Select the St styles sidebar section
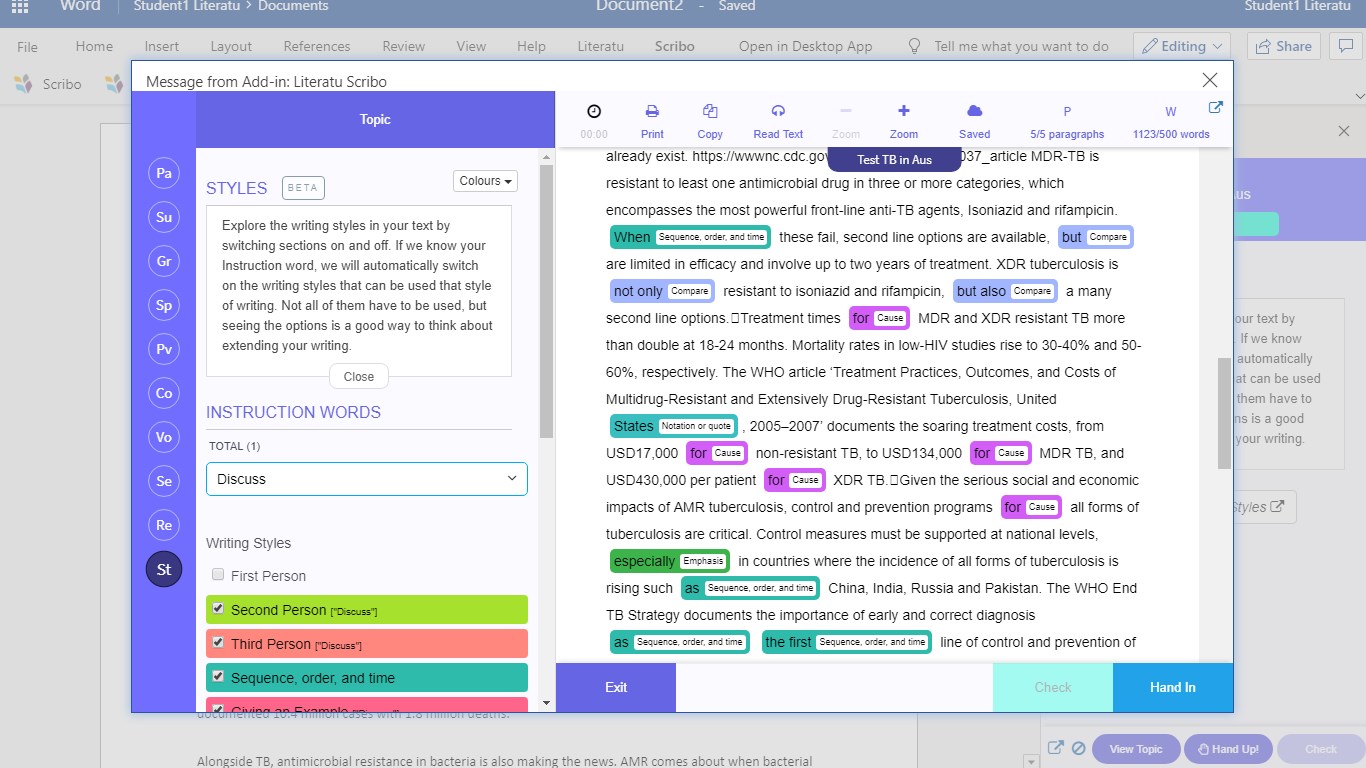Screen dimensions: 1366x768 pos(164,569)
